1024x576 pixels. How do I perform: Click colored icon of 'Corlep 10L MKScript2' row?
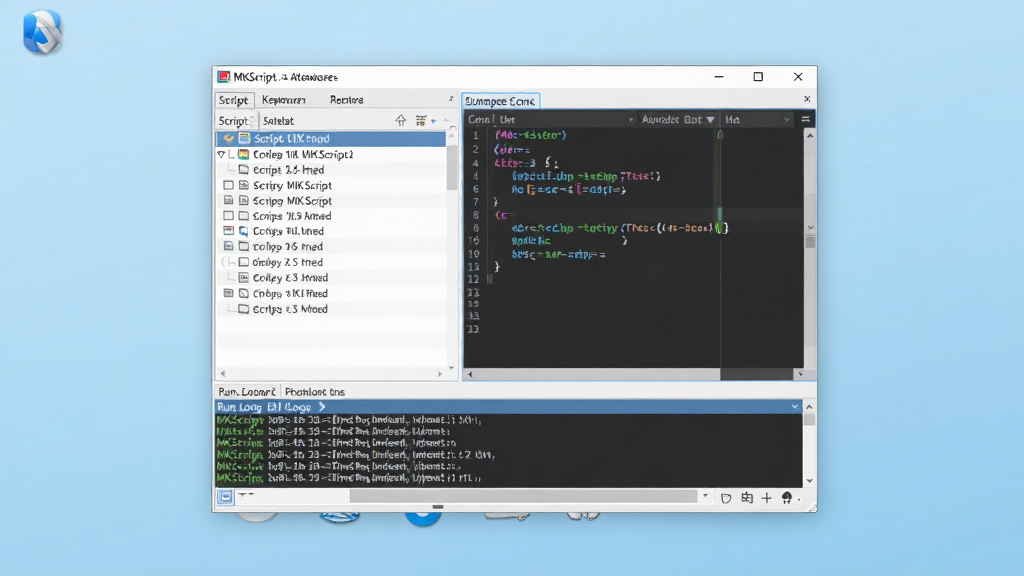[244, 154]
